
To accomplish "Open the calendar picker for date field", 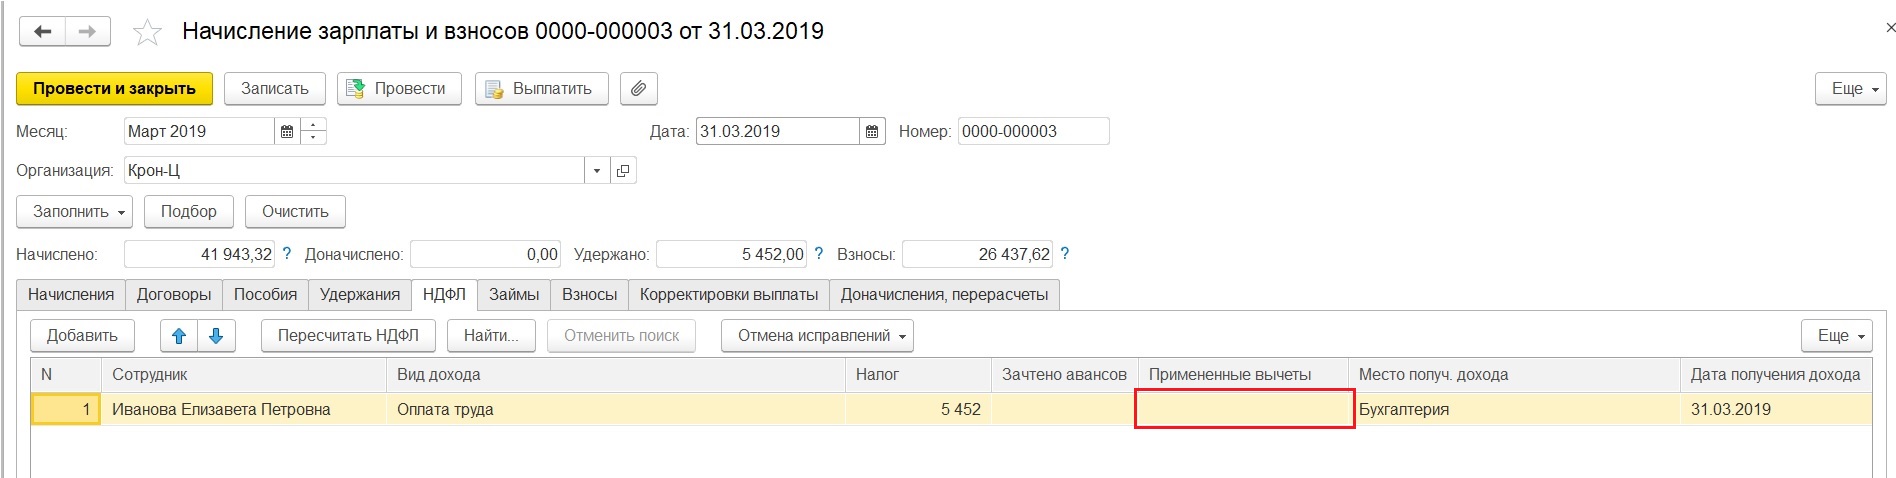I will (x=872, y=131).
